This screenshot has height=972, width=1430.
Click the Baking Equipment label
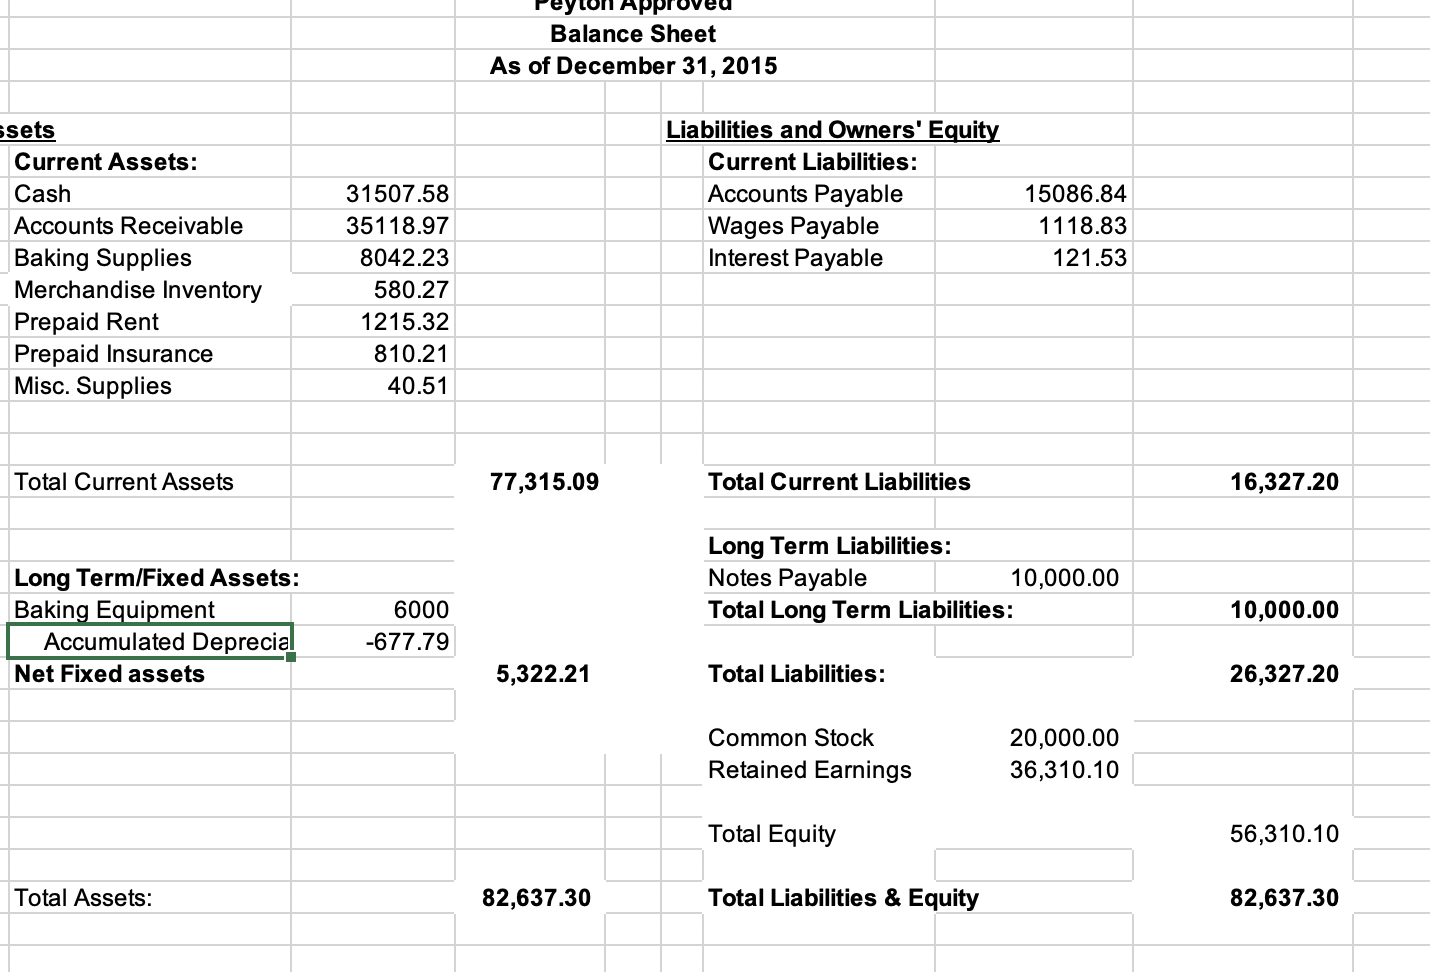pos(114,610)
